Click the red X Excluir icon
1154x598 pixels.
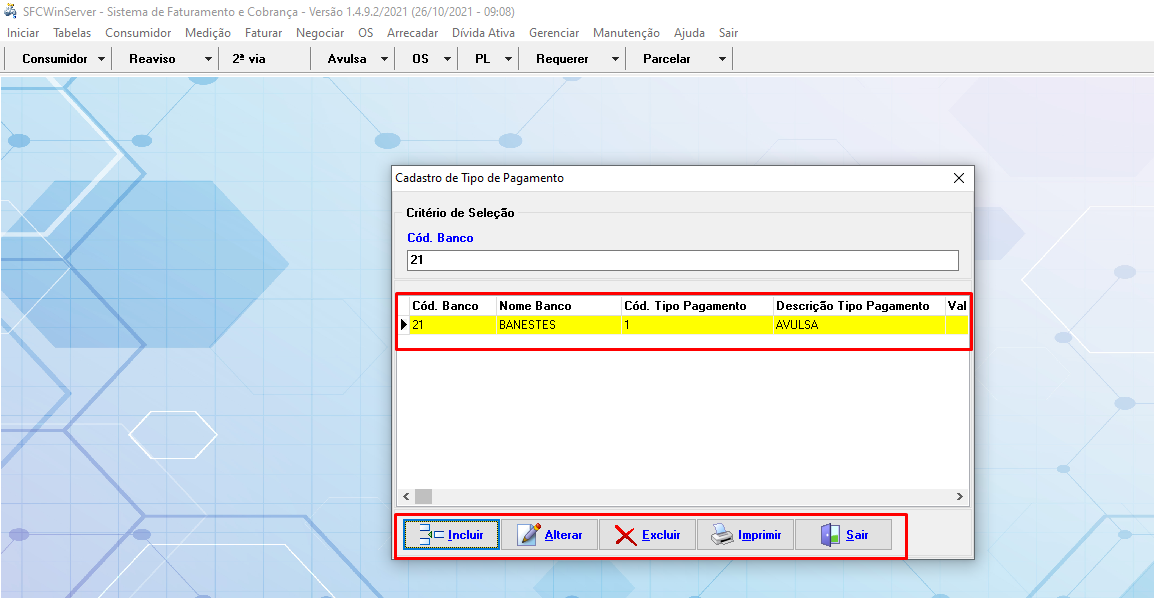point(625,535)
